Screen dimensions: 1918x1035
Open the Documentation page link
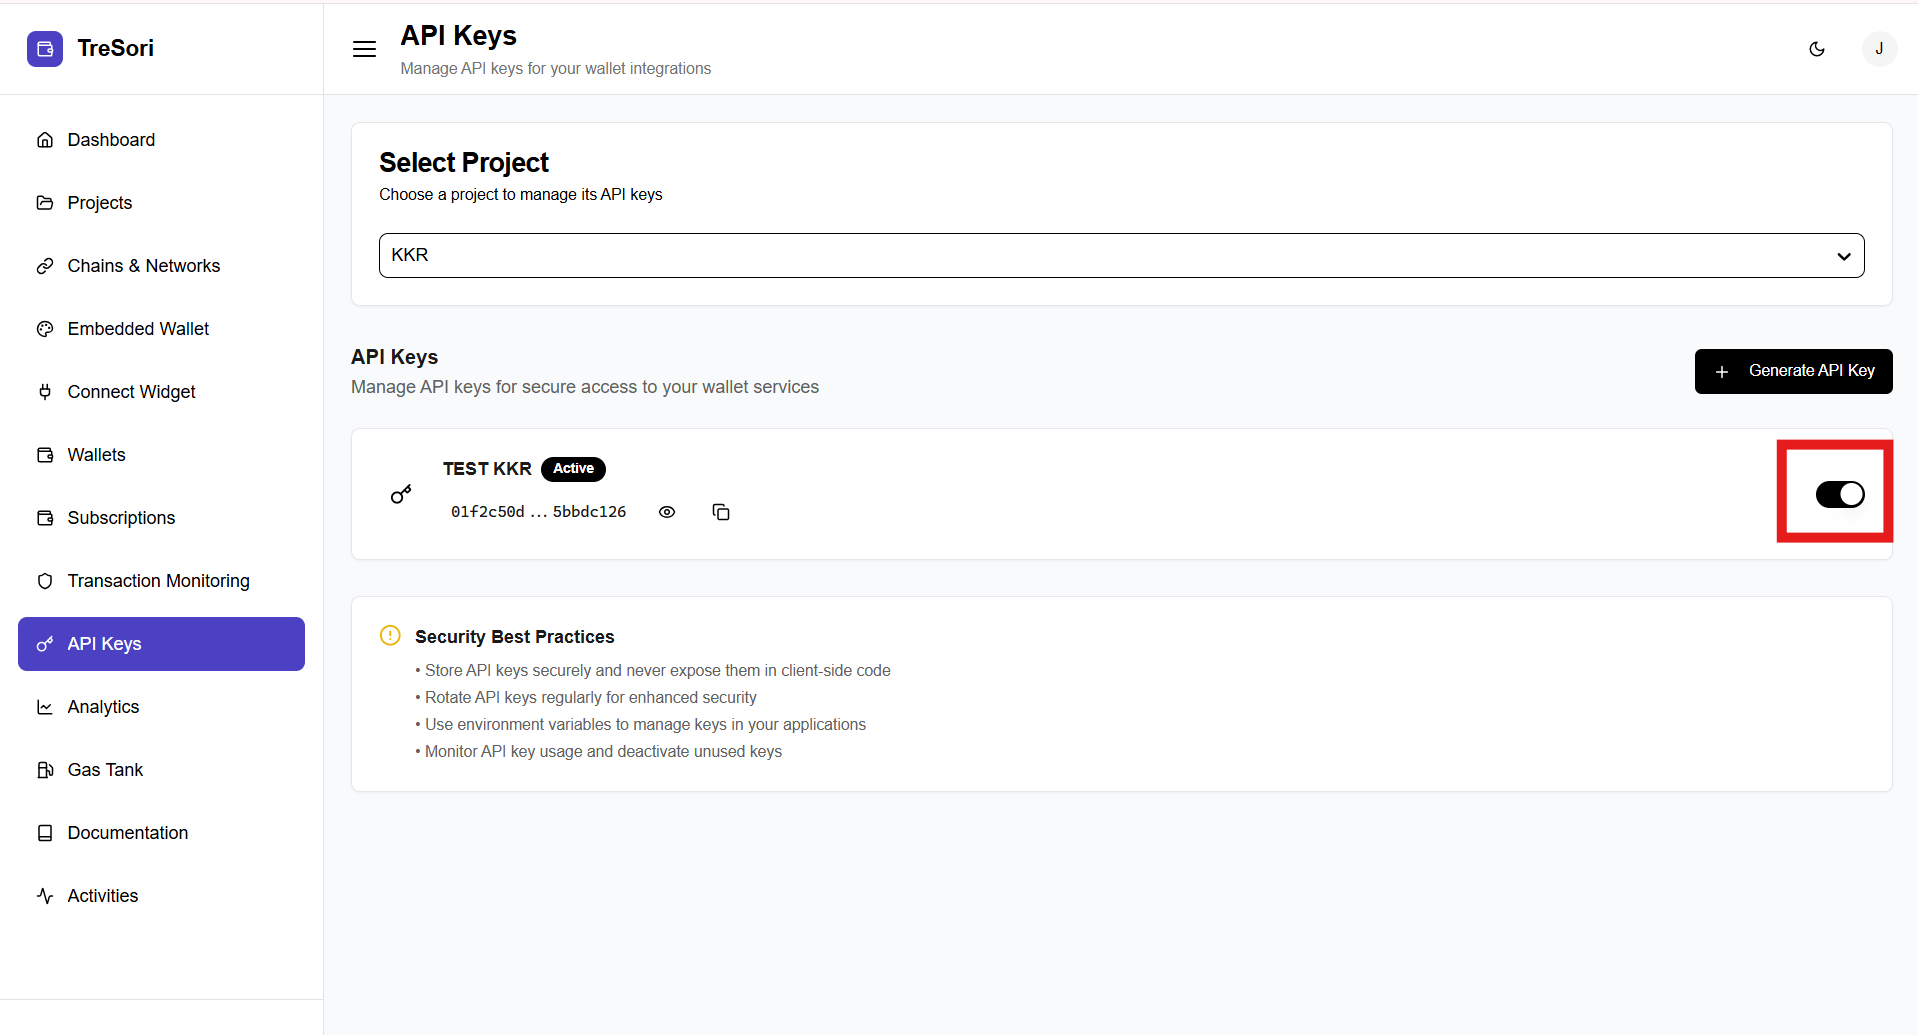[x=127, y=833]
